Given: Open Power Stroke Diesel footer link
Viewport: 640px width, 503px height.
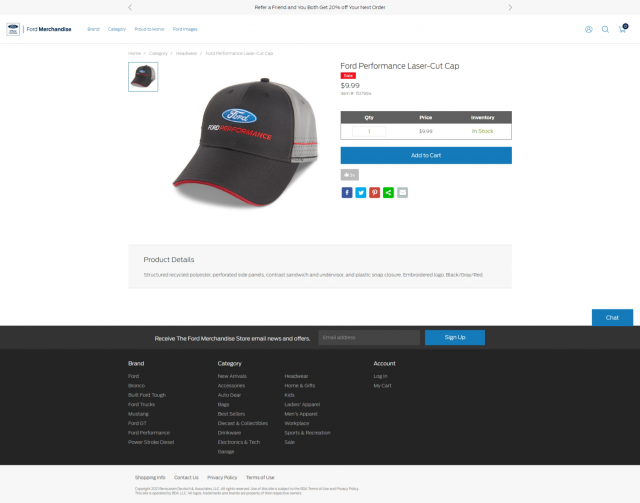Looking at the screenshot, I should 151,442.
